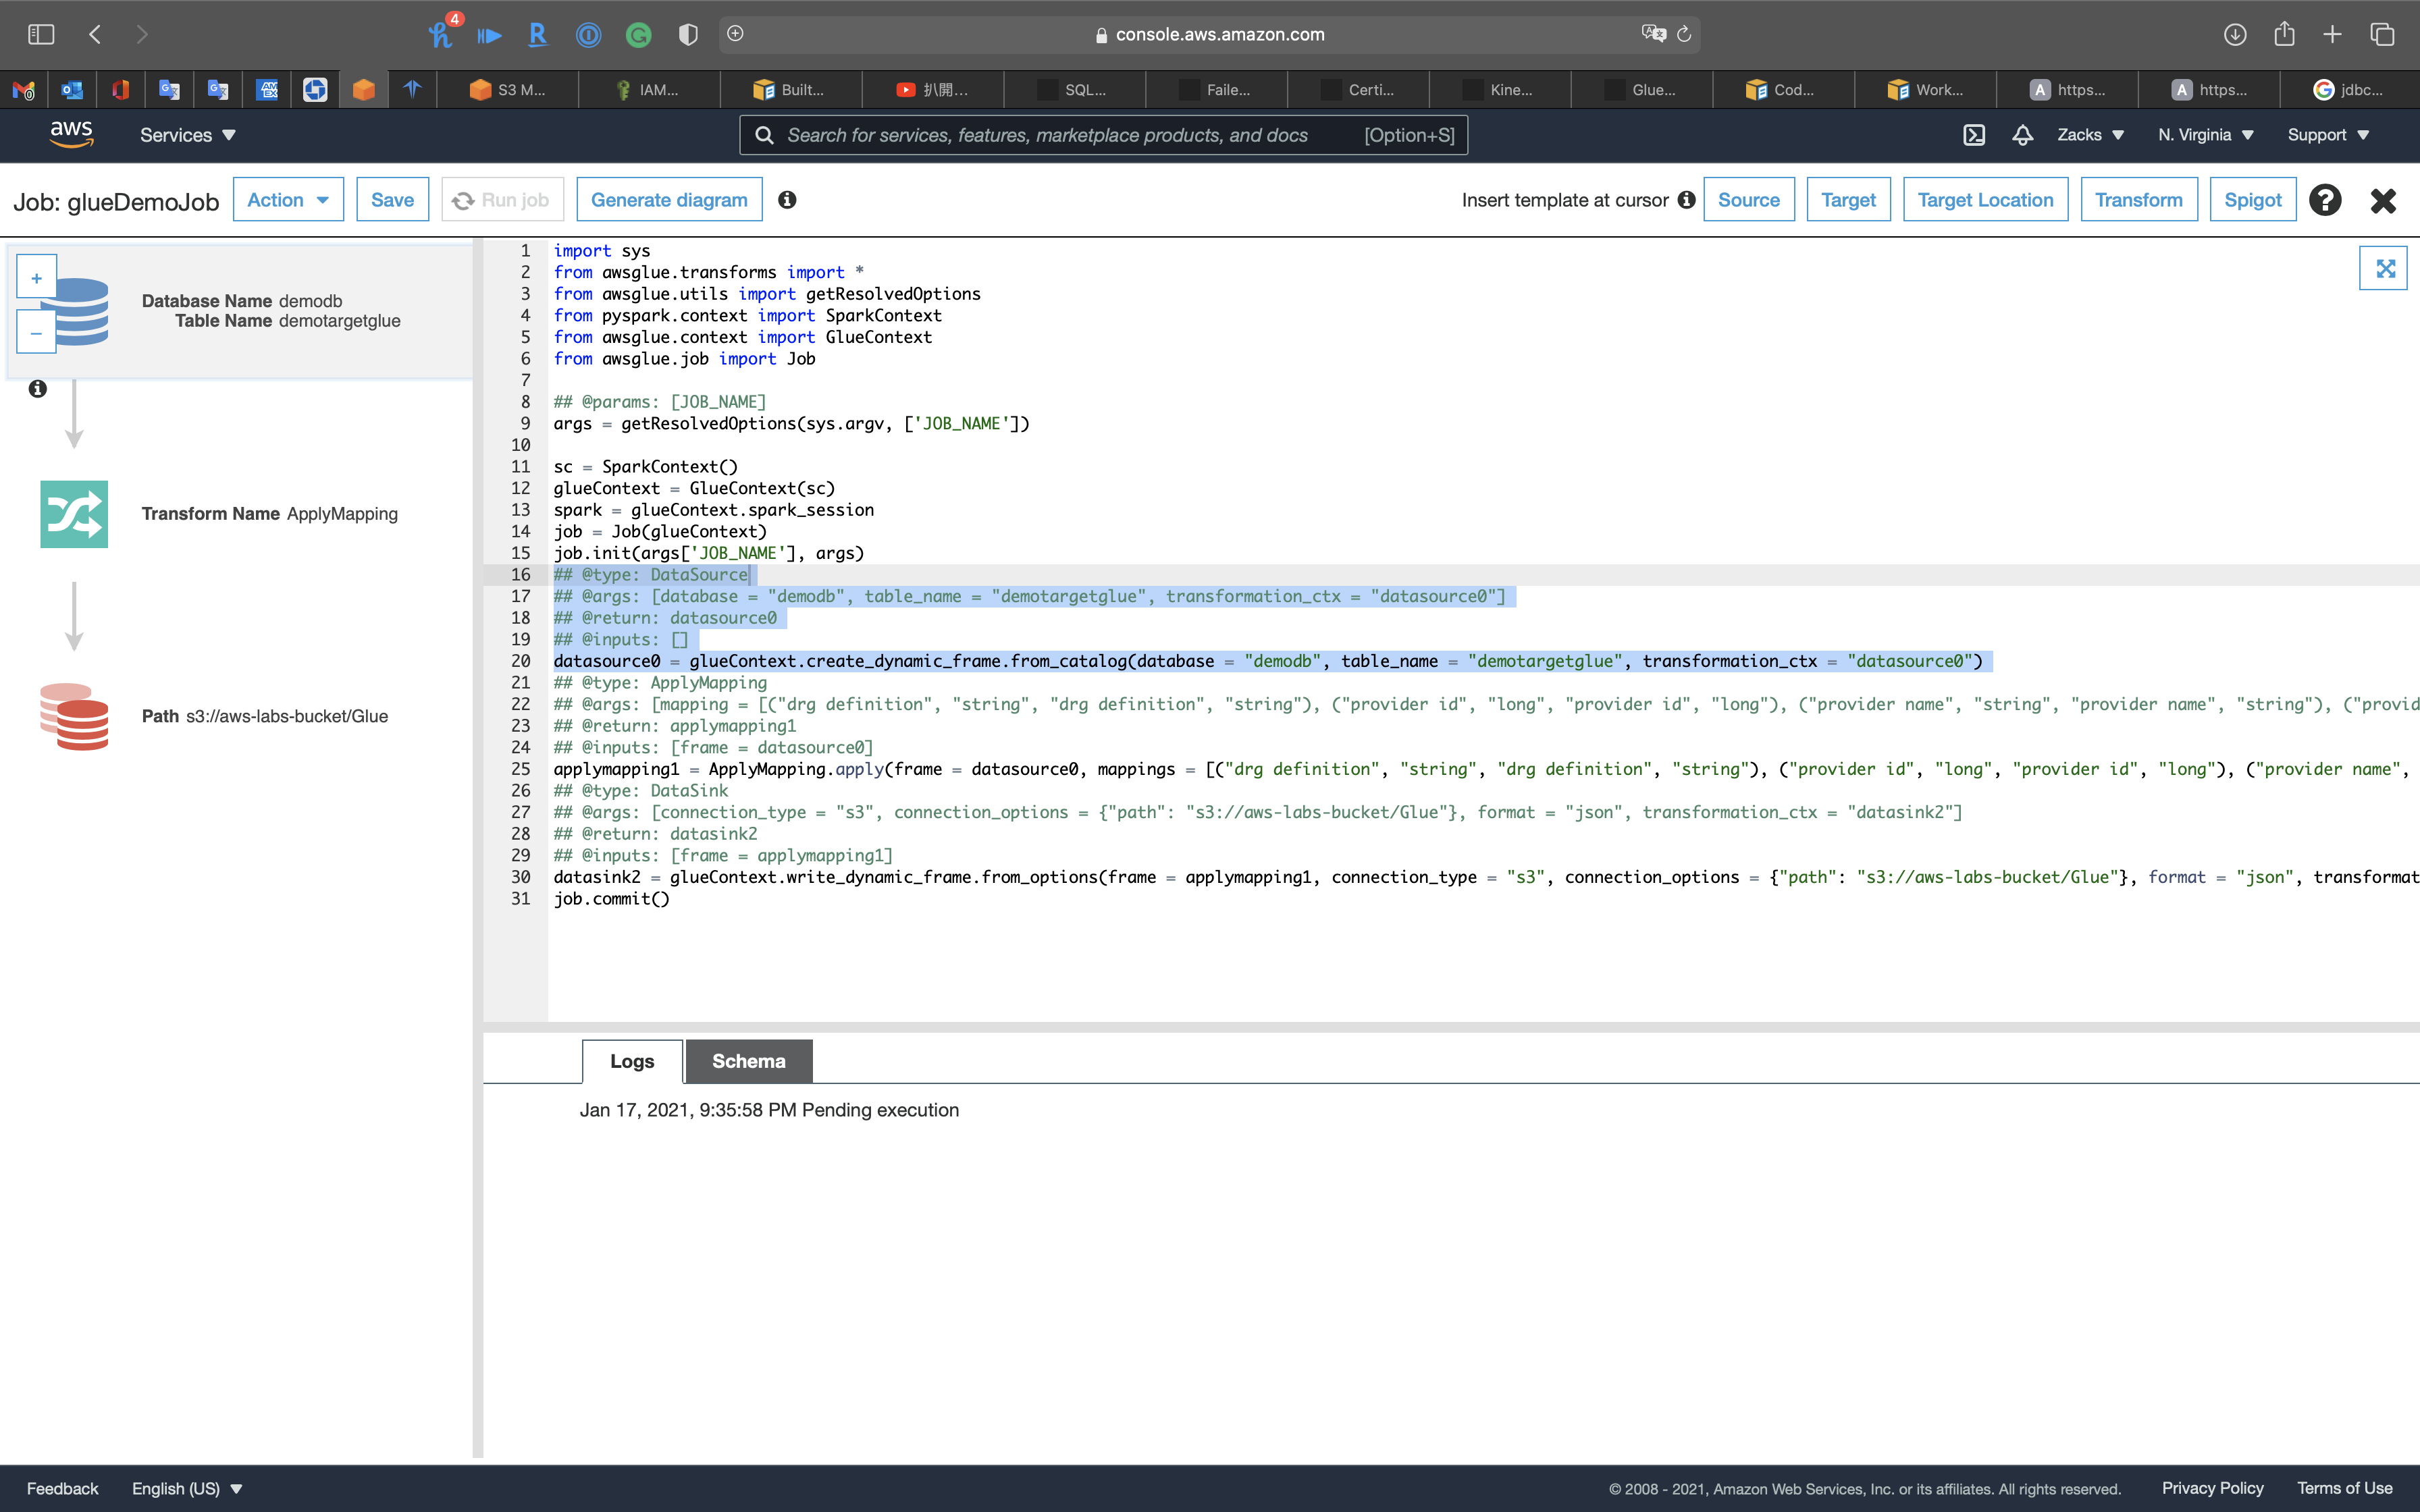Expand the Services menu

coord(187,135)
